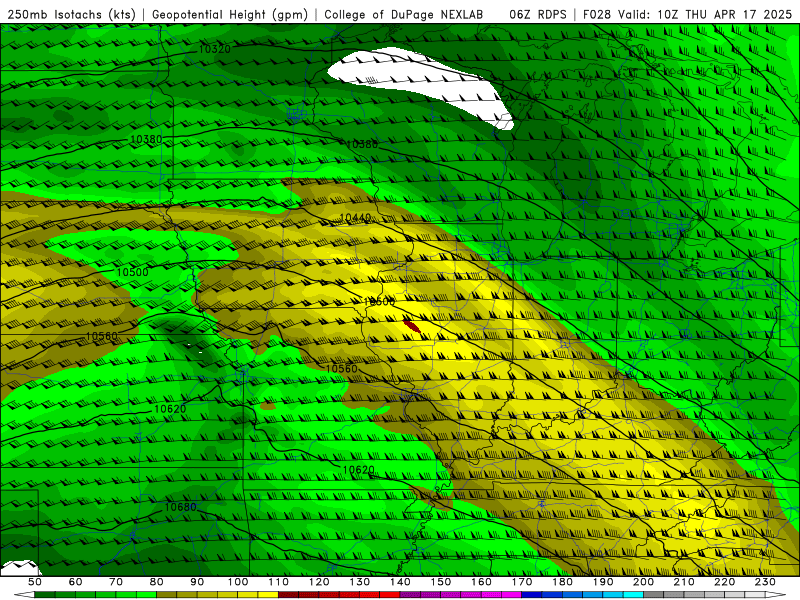
Task: Click the 180 knot color scale label
Action: click(x=562, y=582)
